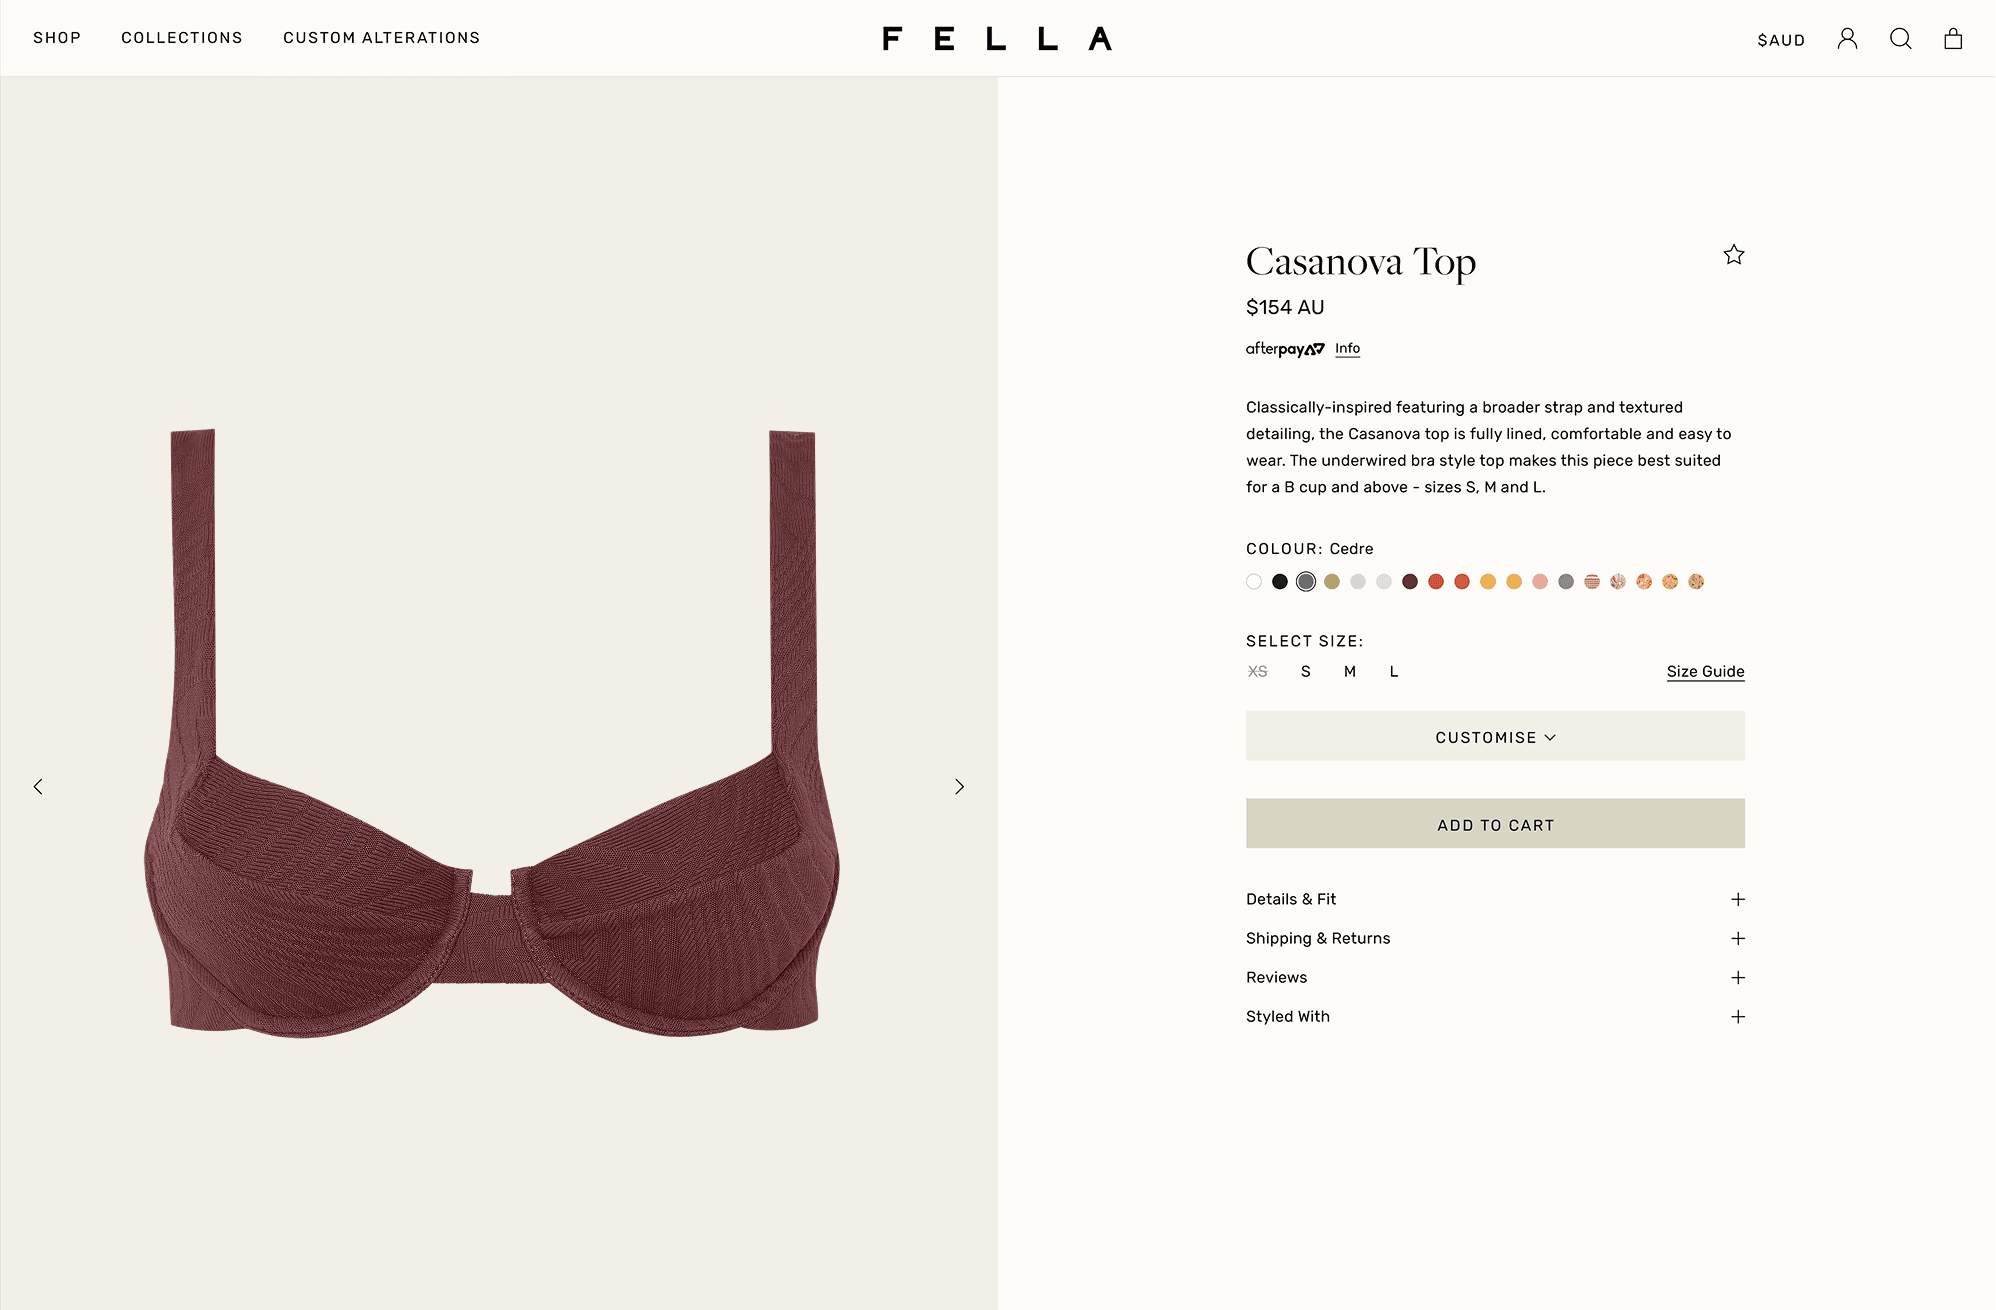Expand the Shipping & Returns section
Screen dimensions: 1996x1310
1495,938
